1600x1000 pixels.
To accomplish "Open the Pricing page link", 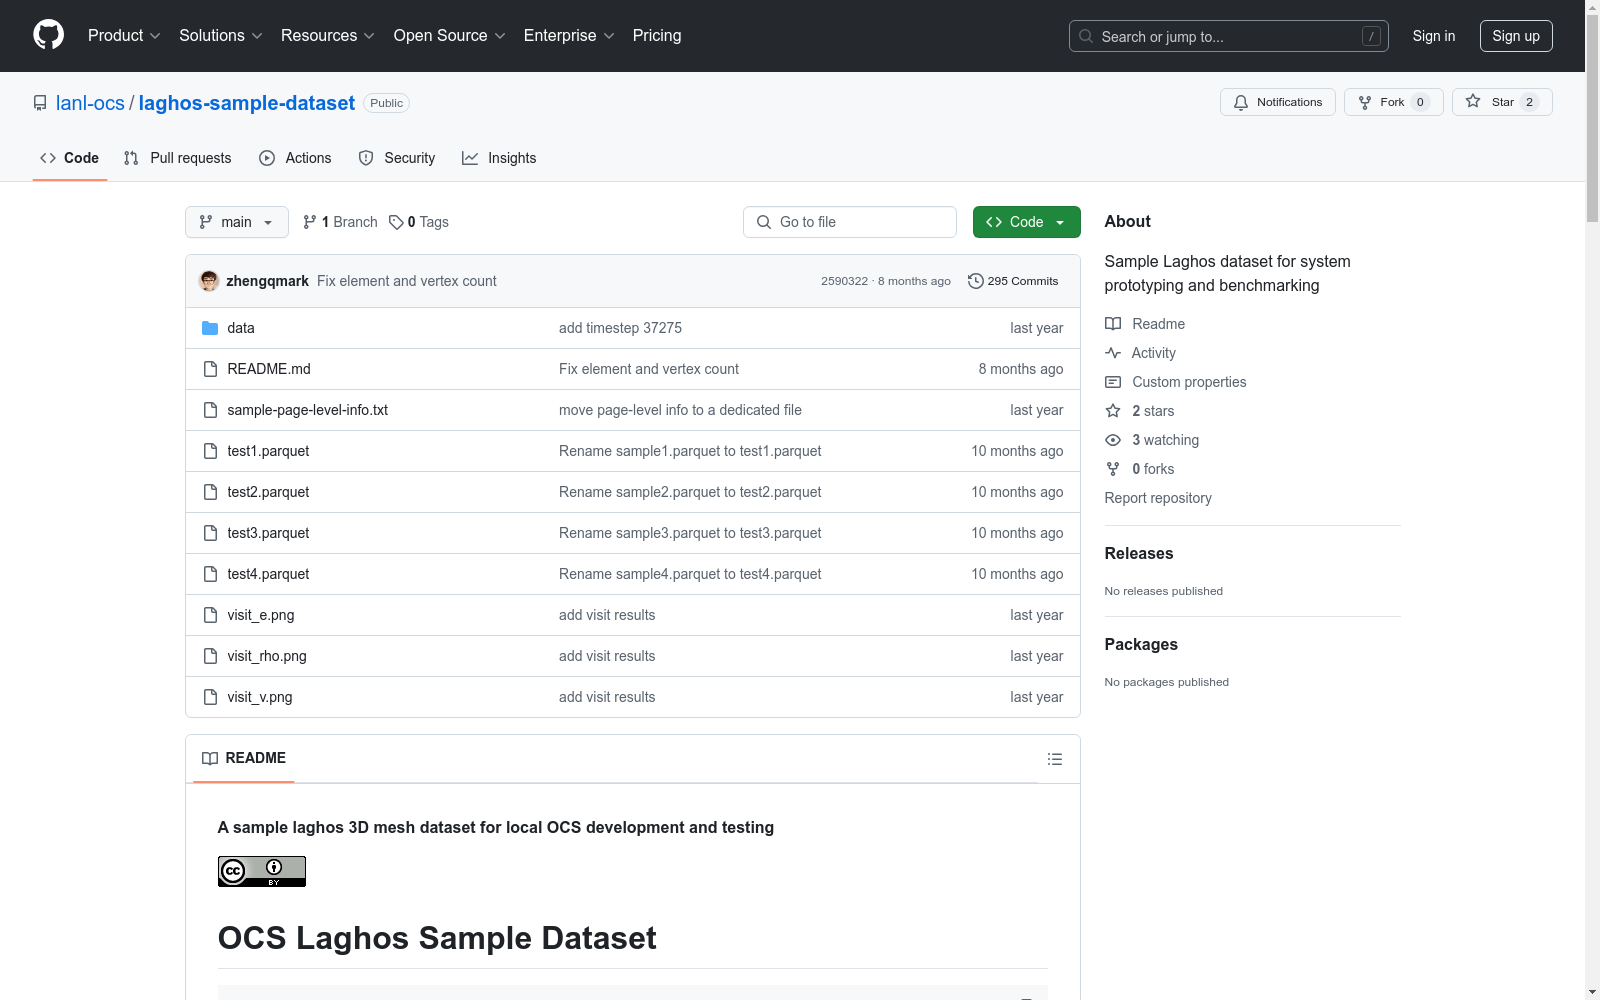I will (657, 36).
